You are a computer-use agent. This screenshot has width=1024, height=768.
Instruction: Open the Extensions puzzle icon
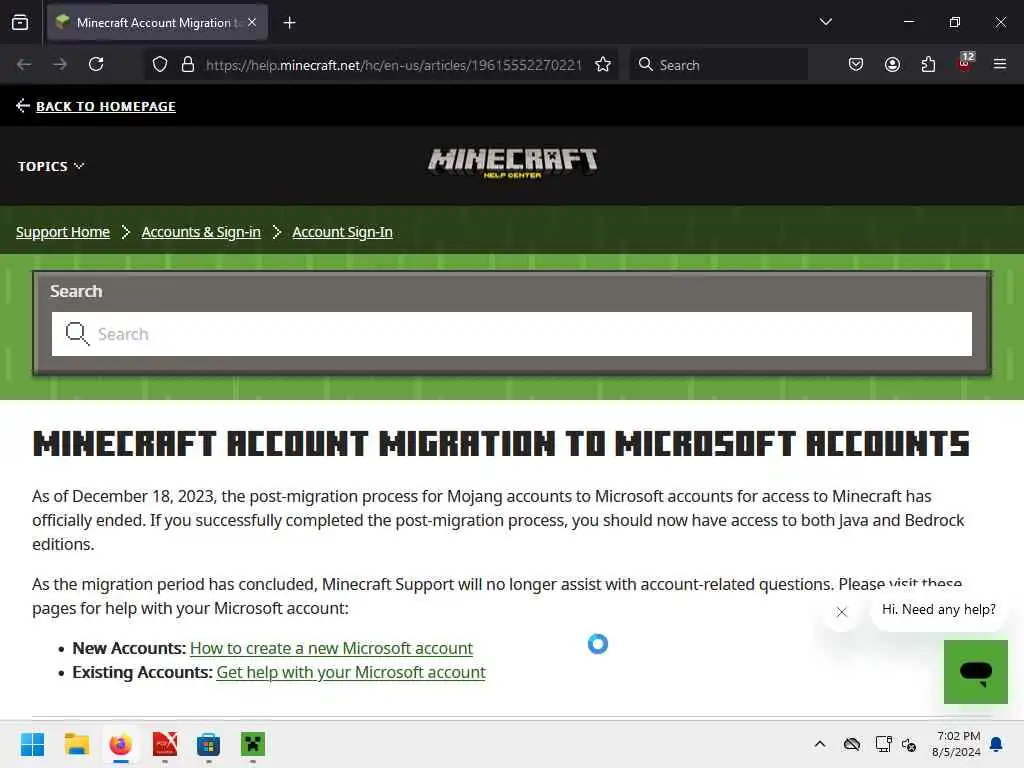point(928,64)
